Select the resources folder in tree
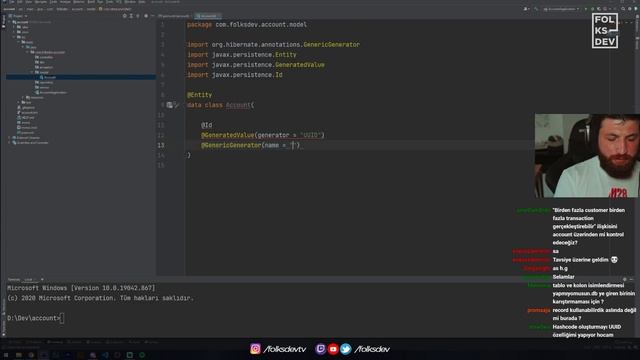This screenshot has width=640, height=360. (x=35, y=98)
